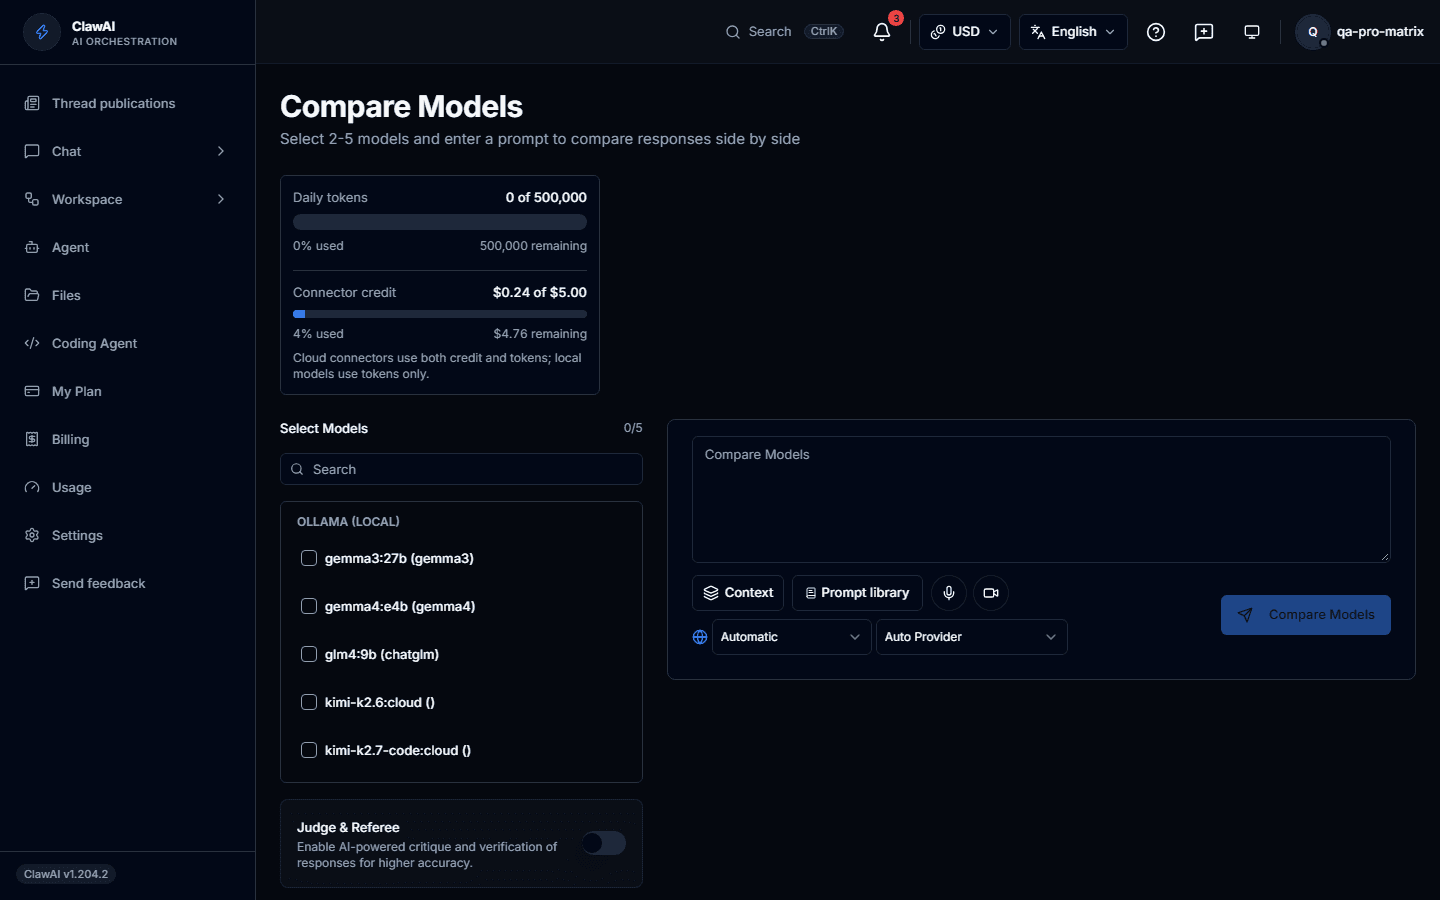The height and width of the screenshot is (900, 1440).
Task: Click the Compare Models send button
Action: coord(1306,615)
